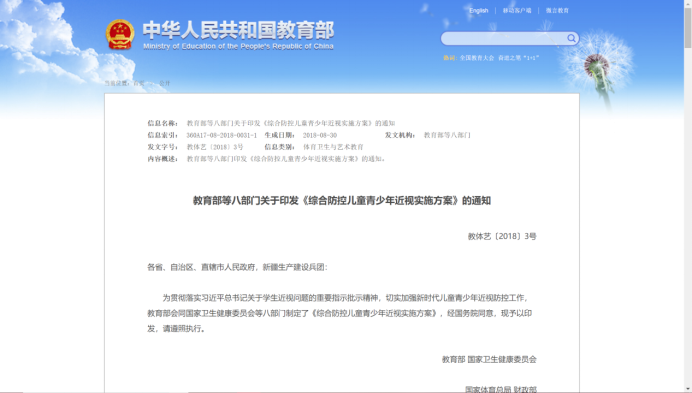Screen dimensions: 692x393
Task: Click the 内容概述 summary text
Action: pyautogui.click(x=287, y=159)
